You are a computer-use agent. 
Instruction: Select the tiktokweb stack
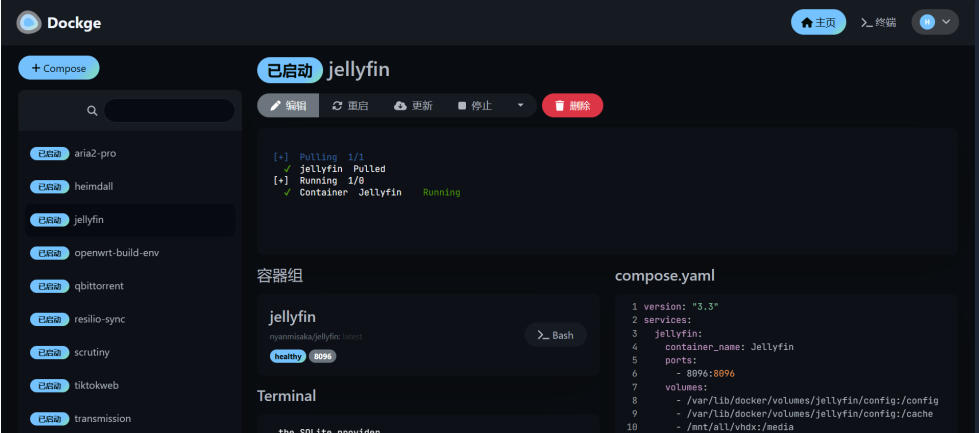pyautogui.click(x=130, y=386)
